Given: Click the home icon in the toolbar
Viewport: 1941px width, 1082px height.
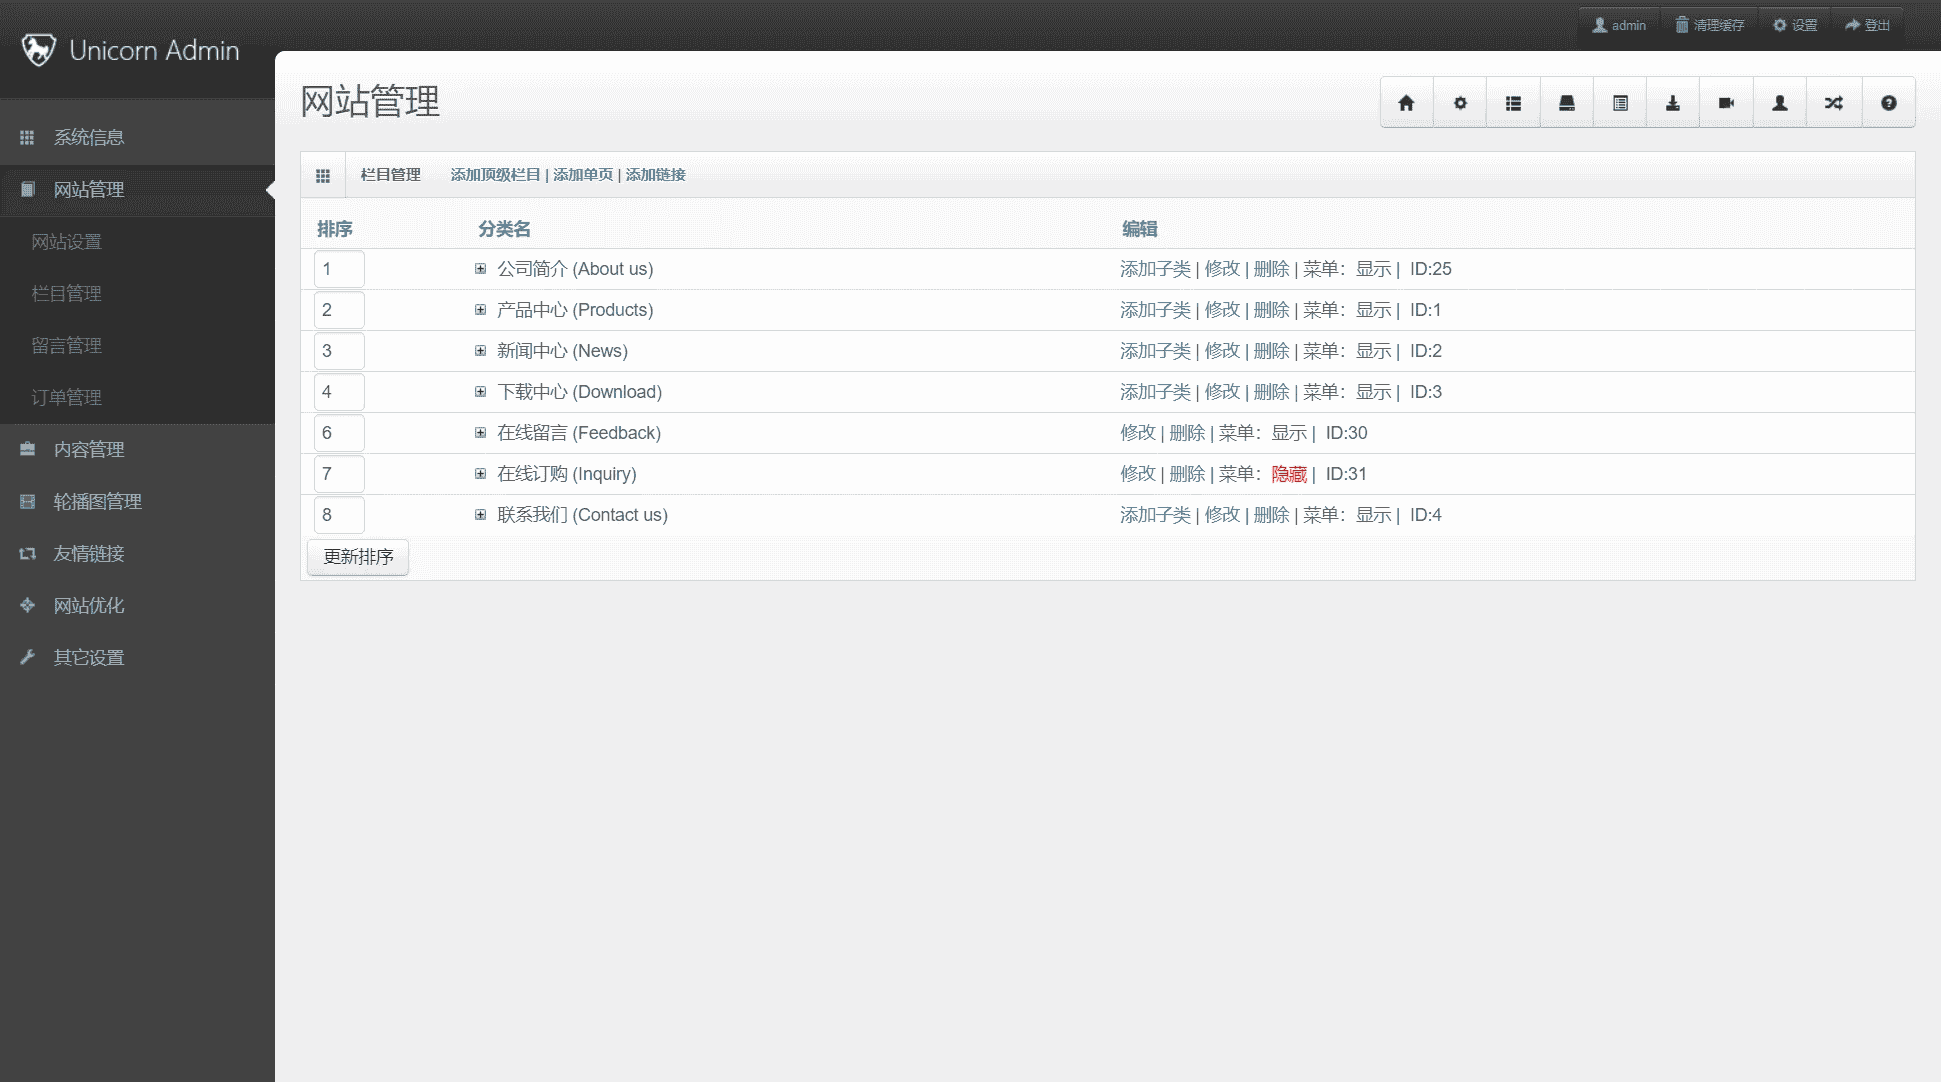Looking at the screenshot, I should pyautogui.click(x=1406, y=103).
